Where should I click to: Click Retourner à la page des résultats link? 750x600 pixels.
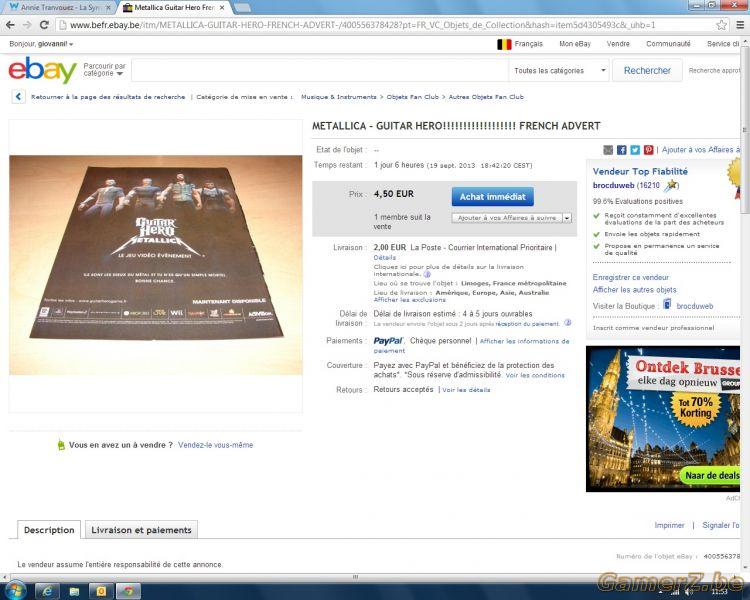[108, 97]
